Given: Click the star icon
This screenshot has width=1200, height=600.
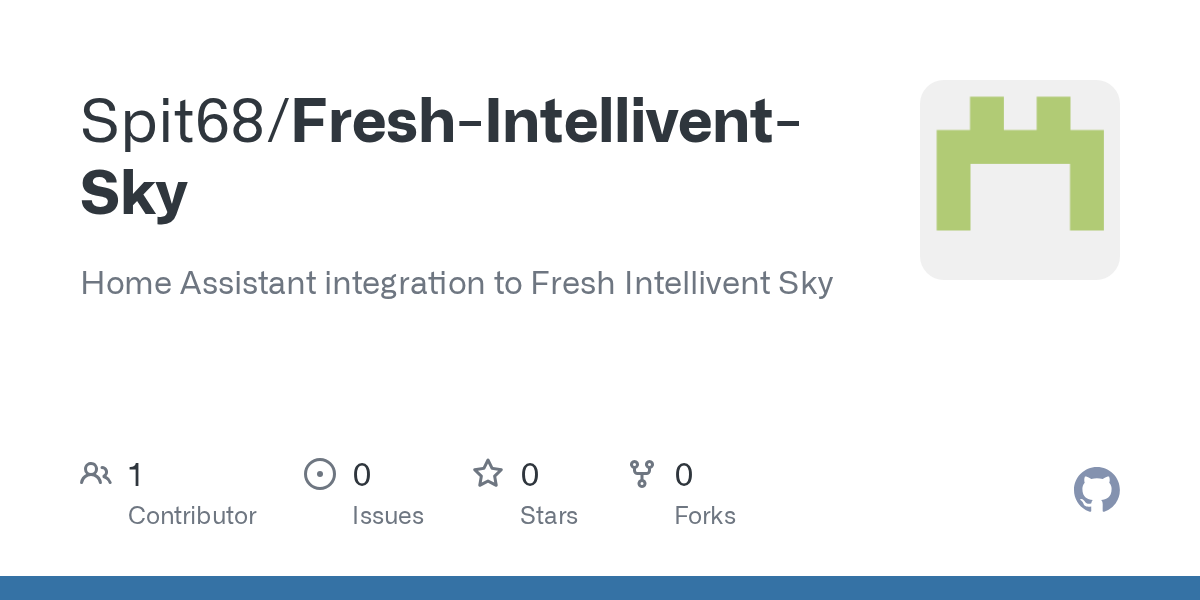Looking at the screenshot, I should (x=488, y=473).
